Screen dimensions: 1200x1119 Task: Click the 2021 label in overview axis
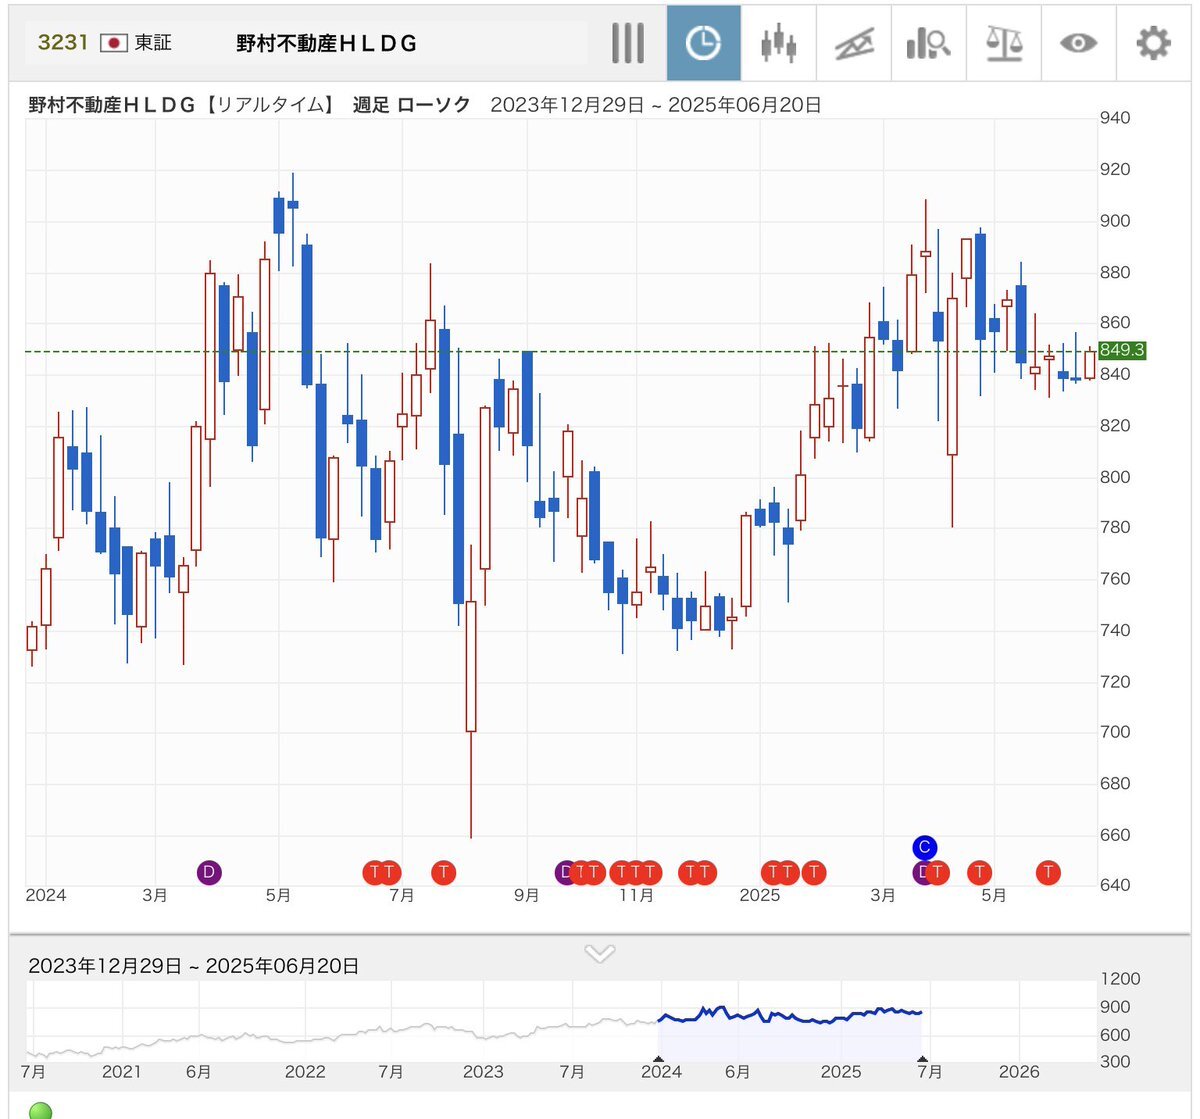[122, 1072]
